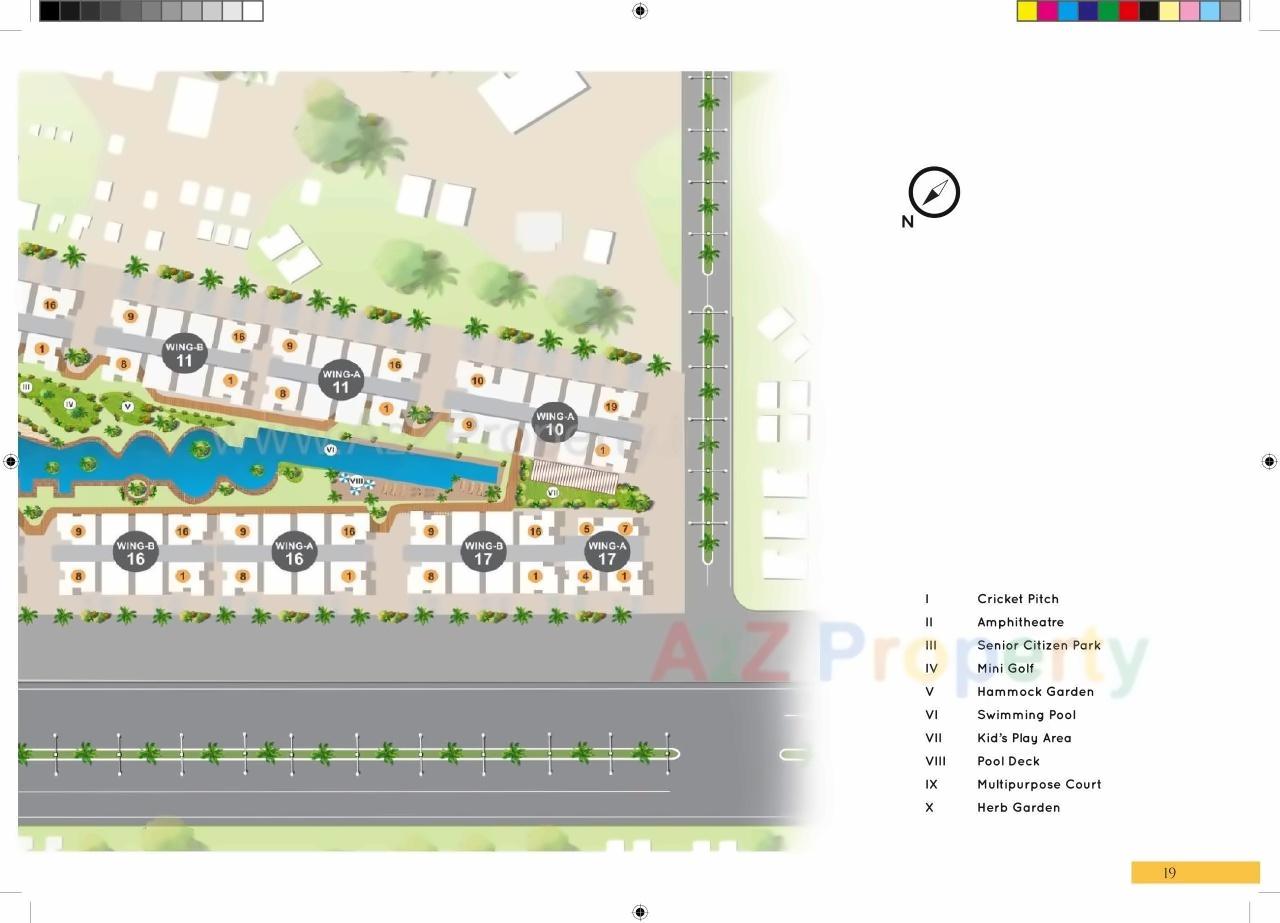
Task: Click the Hammock Garden legend text
Action: coord(1036,691)
